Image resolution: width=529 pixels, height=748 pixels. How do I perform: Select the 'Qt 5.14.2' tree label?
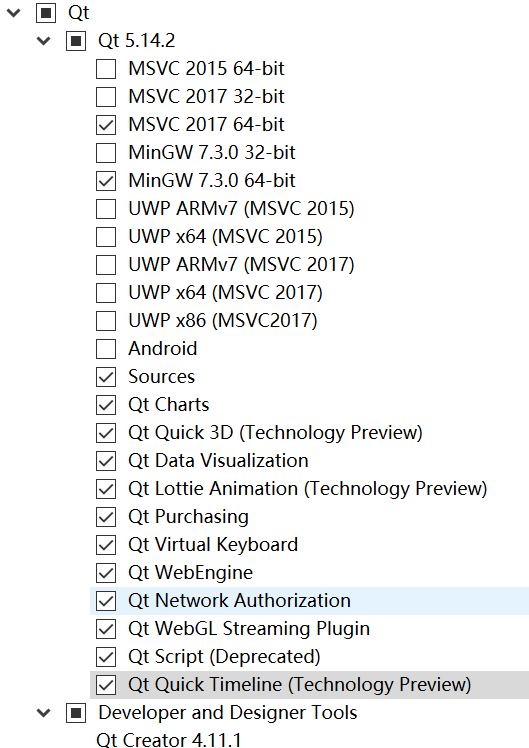pyautogui.click(x=137, y=41)
